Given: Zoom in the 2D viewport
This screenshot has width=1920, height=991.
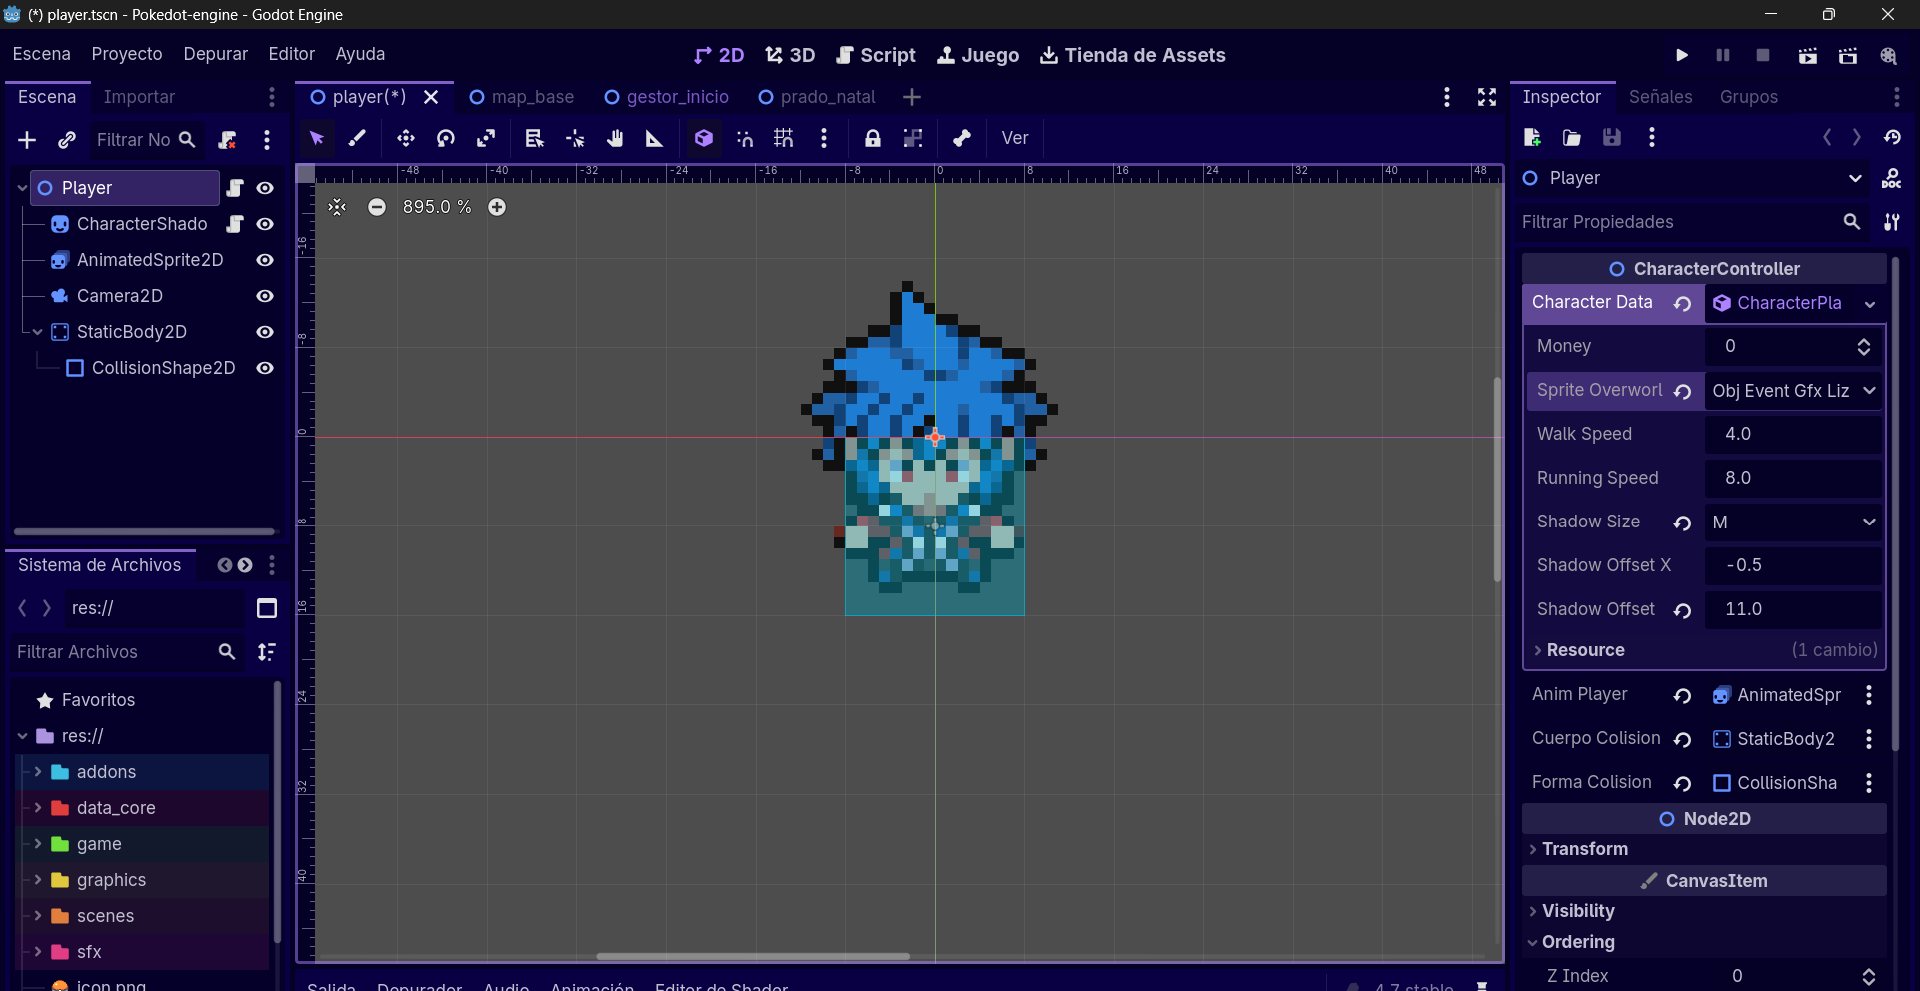Looking at the screenshot, I should 497,207.
